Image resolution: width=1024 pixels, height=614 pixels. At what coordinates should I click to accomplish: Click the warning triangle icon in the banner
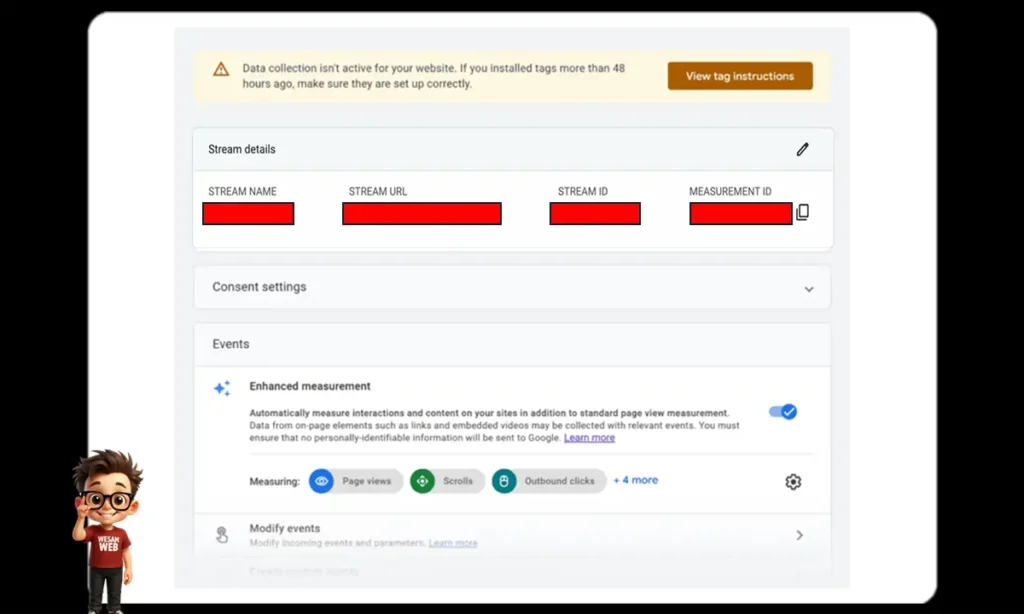point(220,70)
